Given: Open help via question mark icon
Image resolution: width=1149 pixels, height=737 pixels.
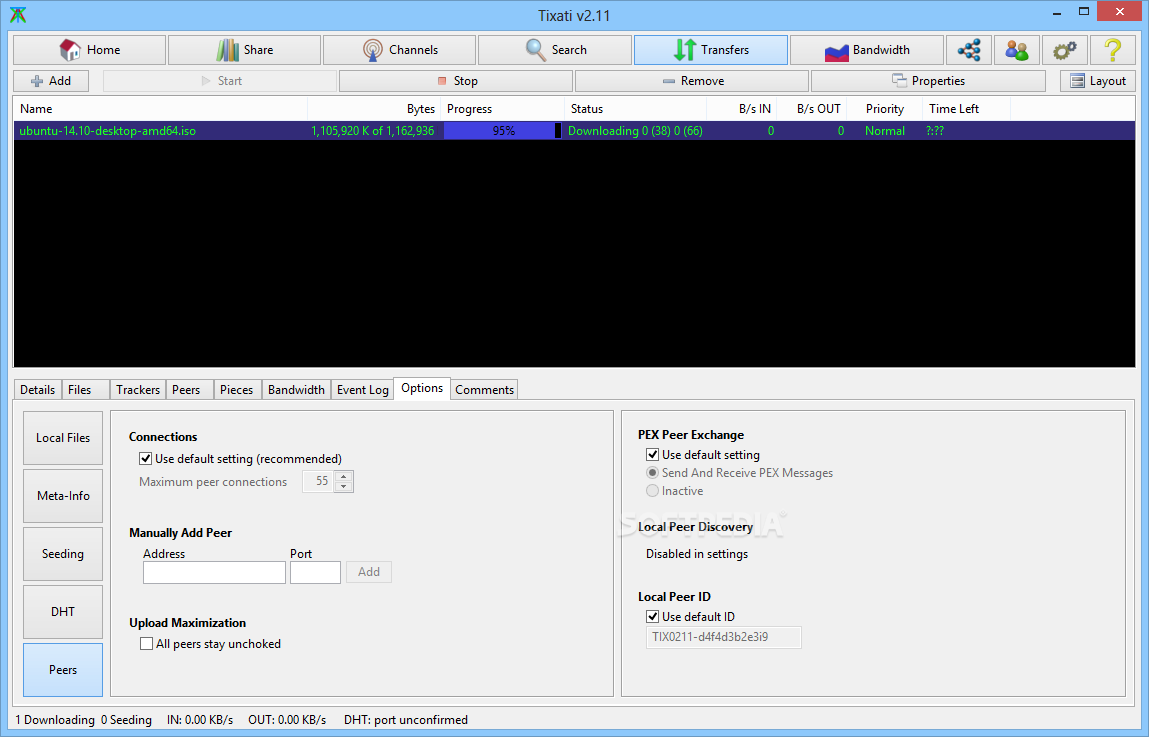Looking at the screenshot, I should click(1112, 50).
